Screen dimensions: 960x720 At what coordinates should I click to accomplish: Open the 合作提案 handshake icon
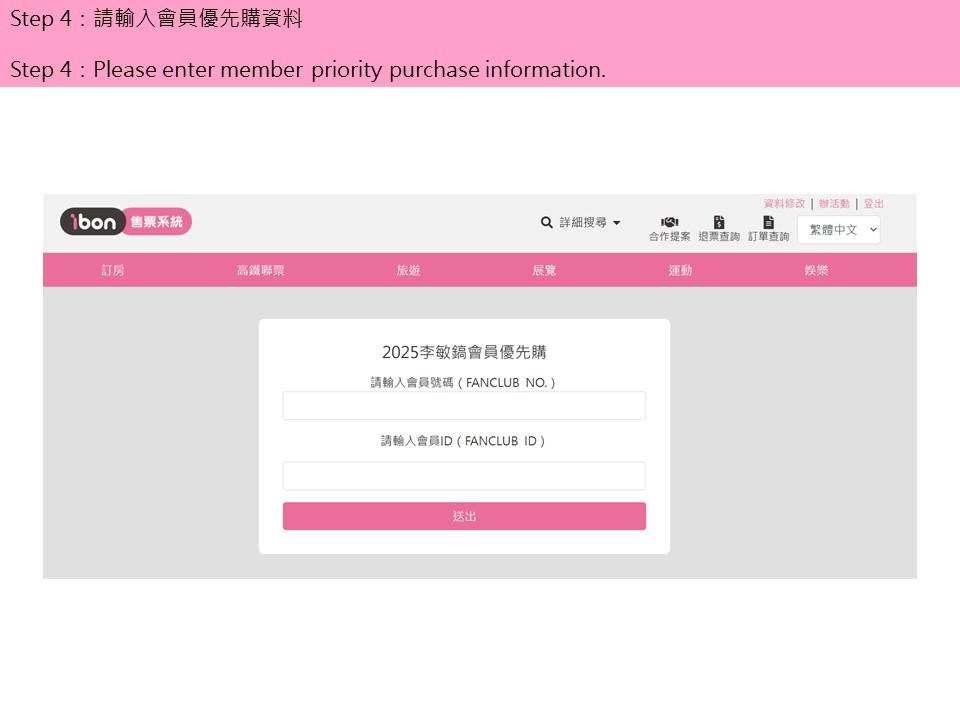[669, 223]
